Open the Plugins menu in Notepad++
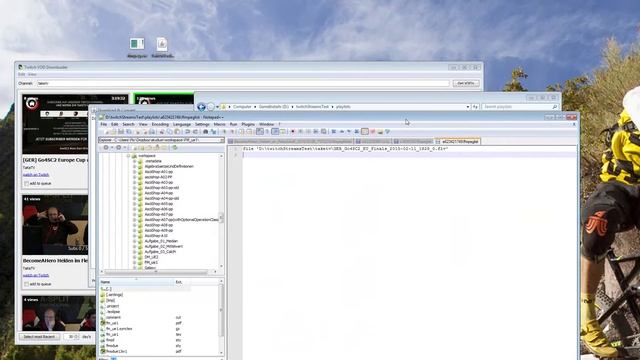 tap(248, 124)
